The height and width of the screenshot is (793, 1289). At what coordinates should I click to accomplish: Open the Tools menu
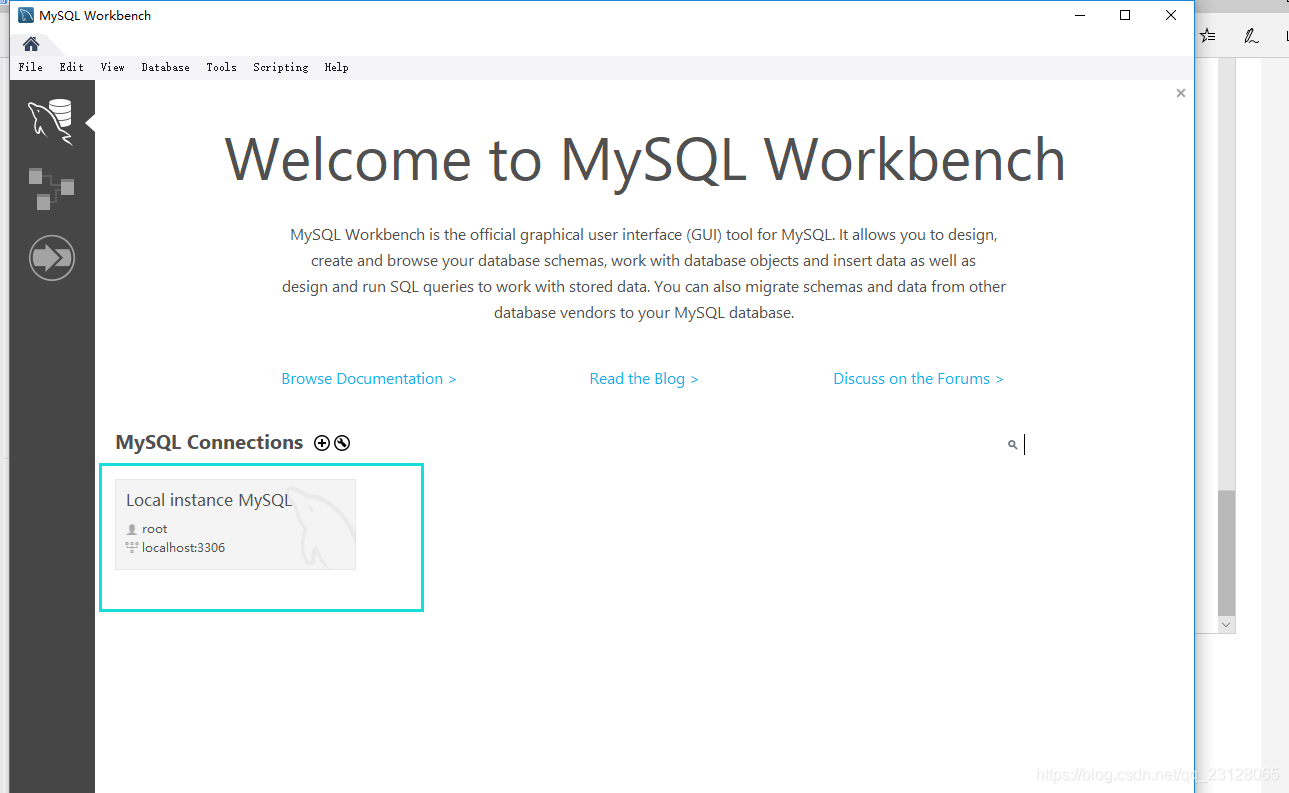click(221, 67)
